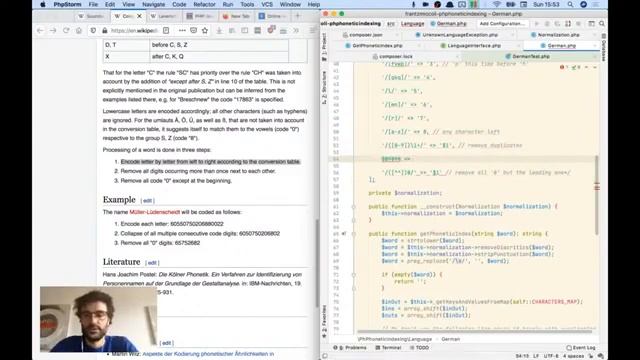The height and width of the screenshot is (360, 640).
Task: Open the Refactor menu
Action: pyautogui.click(x=204, y=4)
